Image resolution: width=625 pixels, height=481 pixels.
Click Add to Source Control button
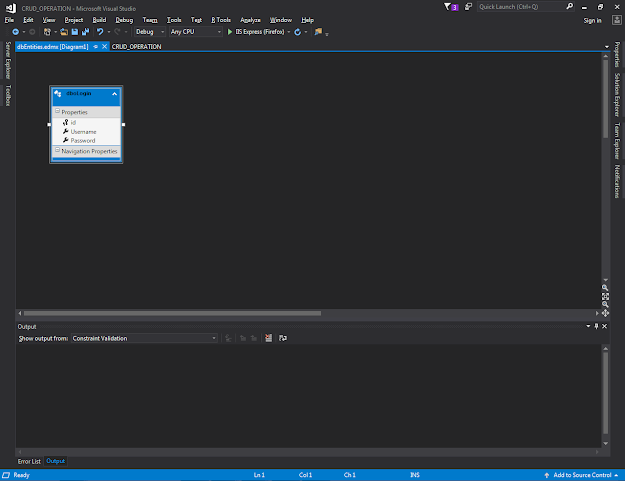click(x=582, y=475)
